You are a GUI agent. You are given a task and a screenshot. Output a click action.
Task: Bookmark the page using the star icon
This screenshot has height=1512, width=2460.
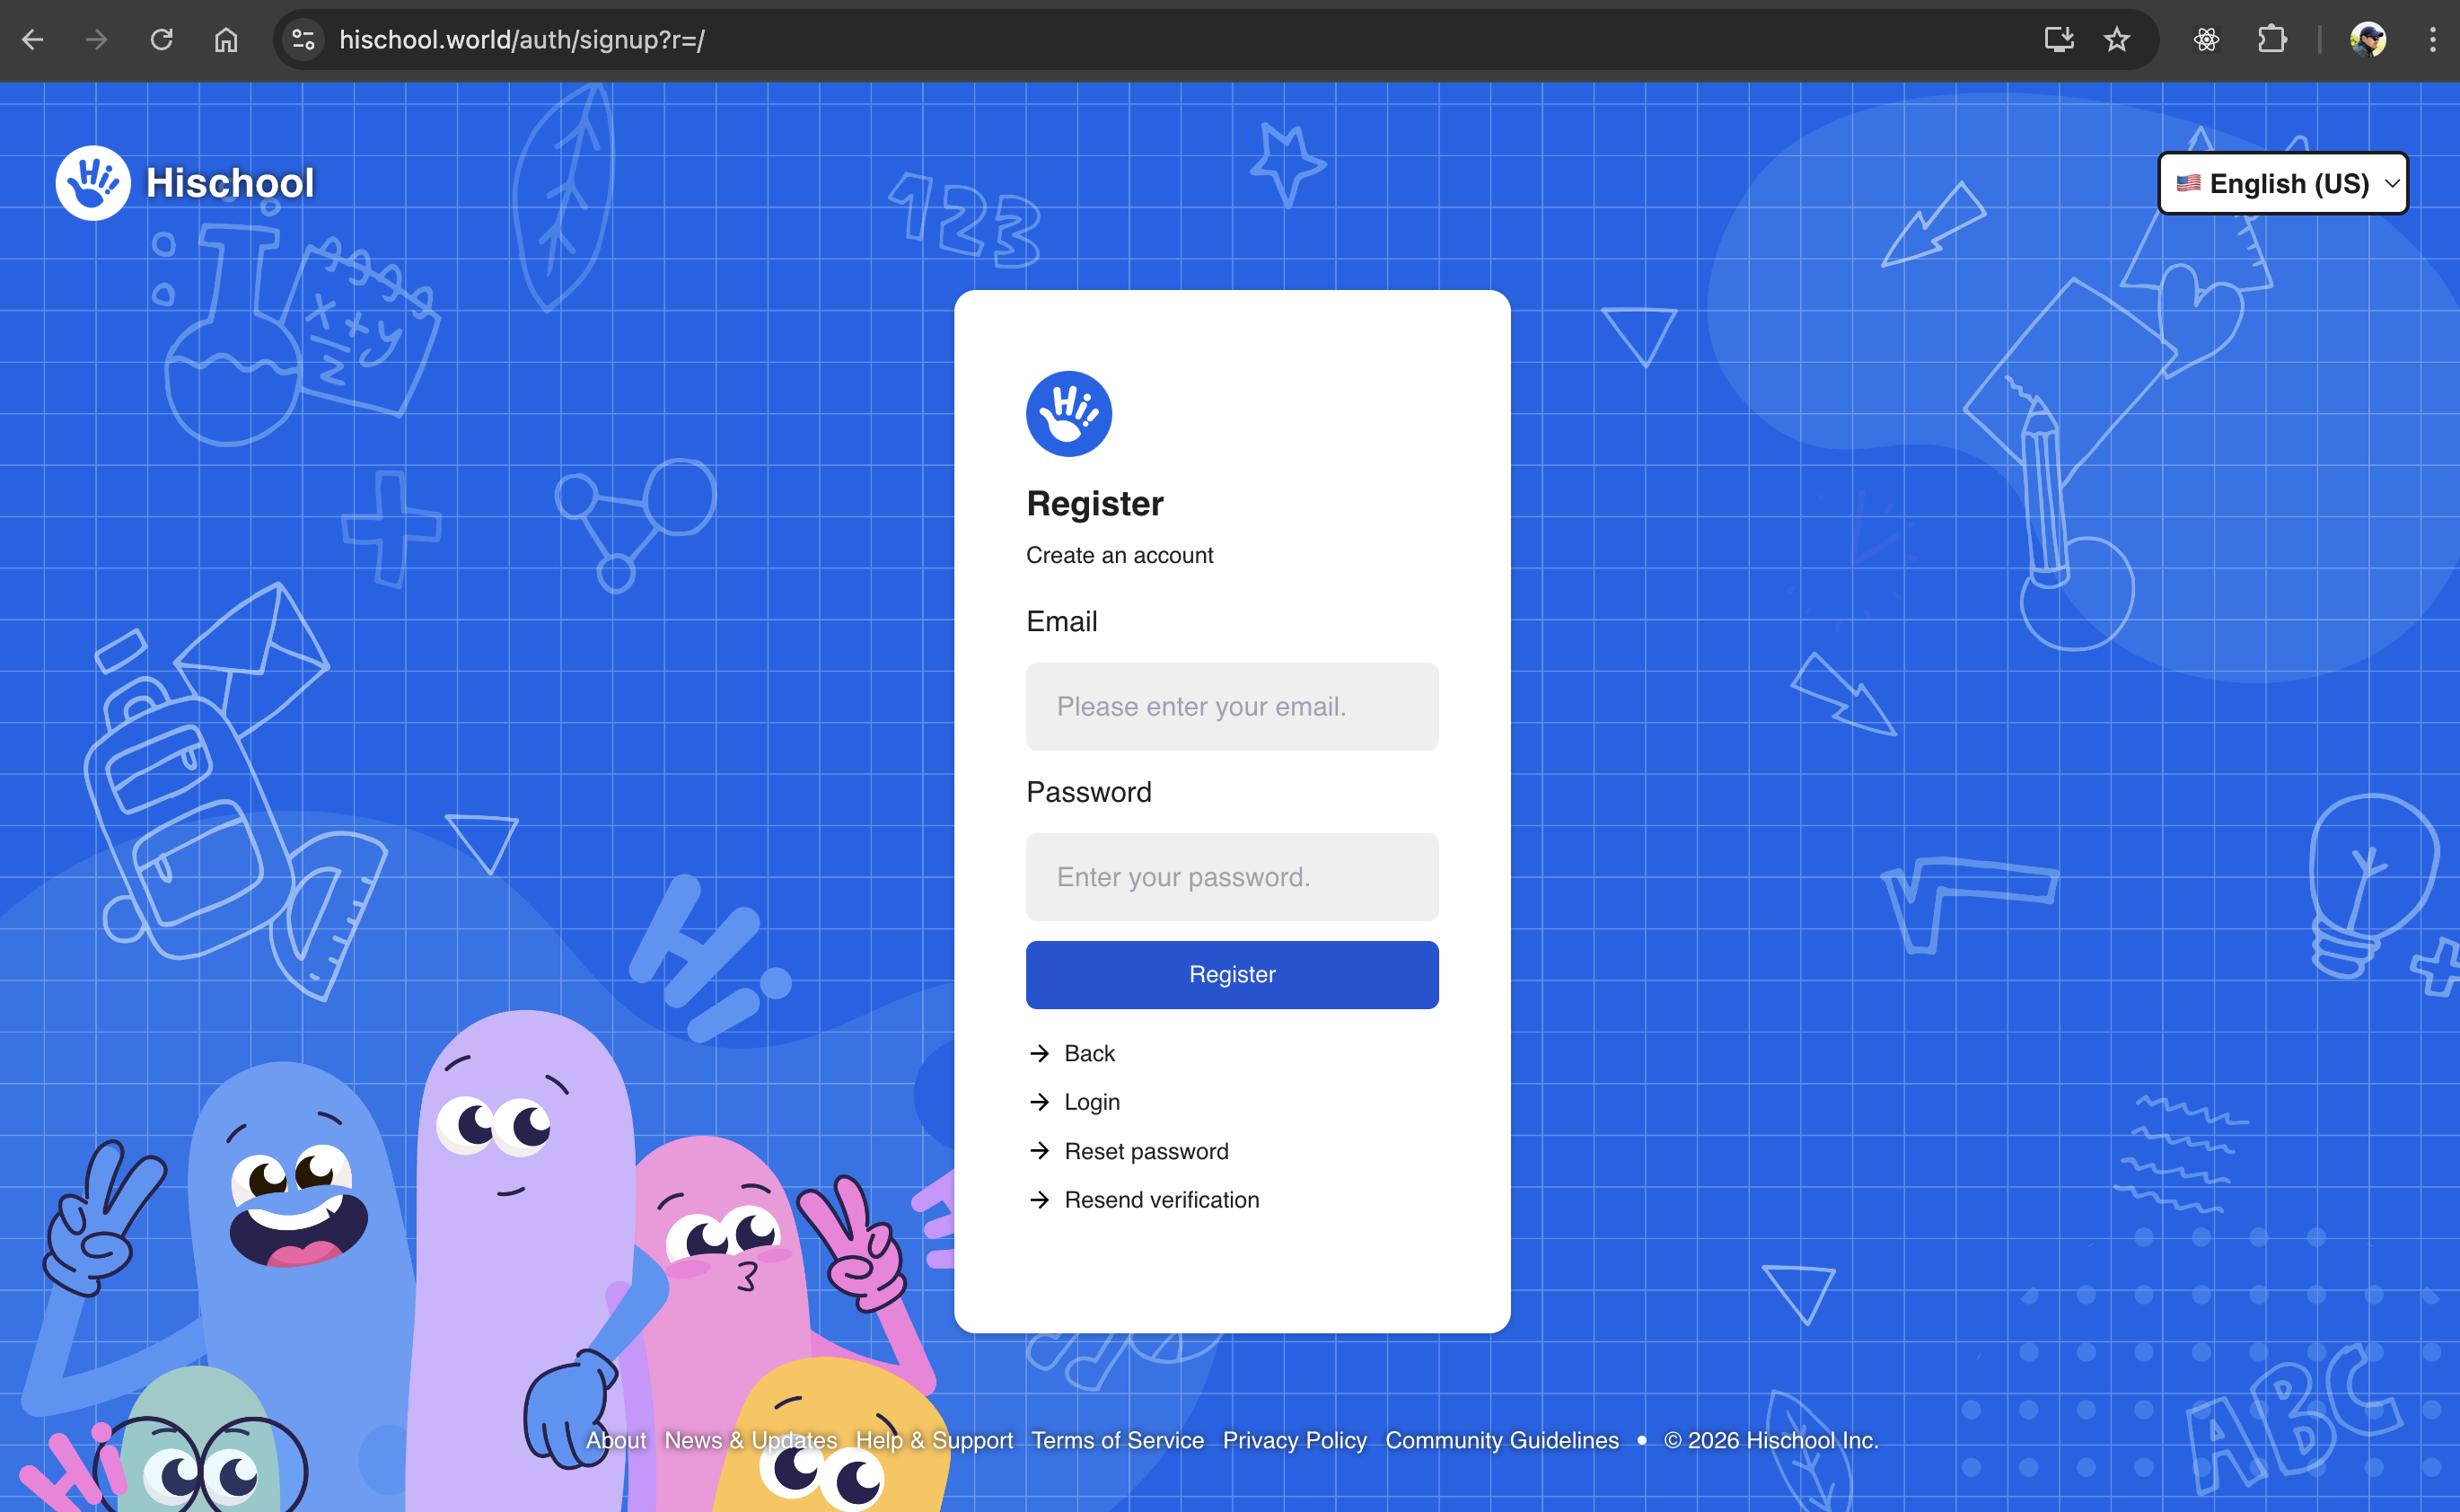point(2118,40)
